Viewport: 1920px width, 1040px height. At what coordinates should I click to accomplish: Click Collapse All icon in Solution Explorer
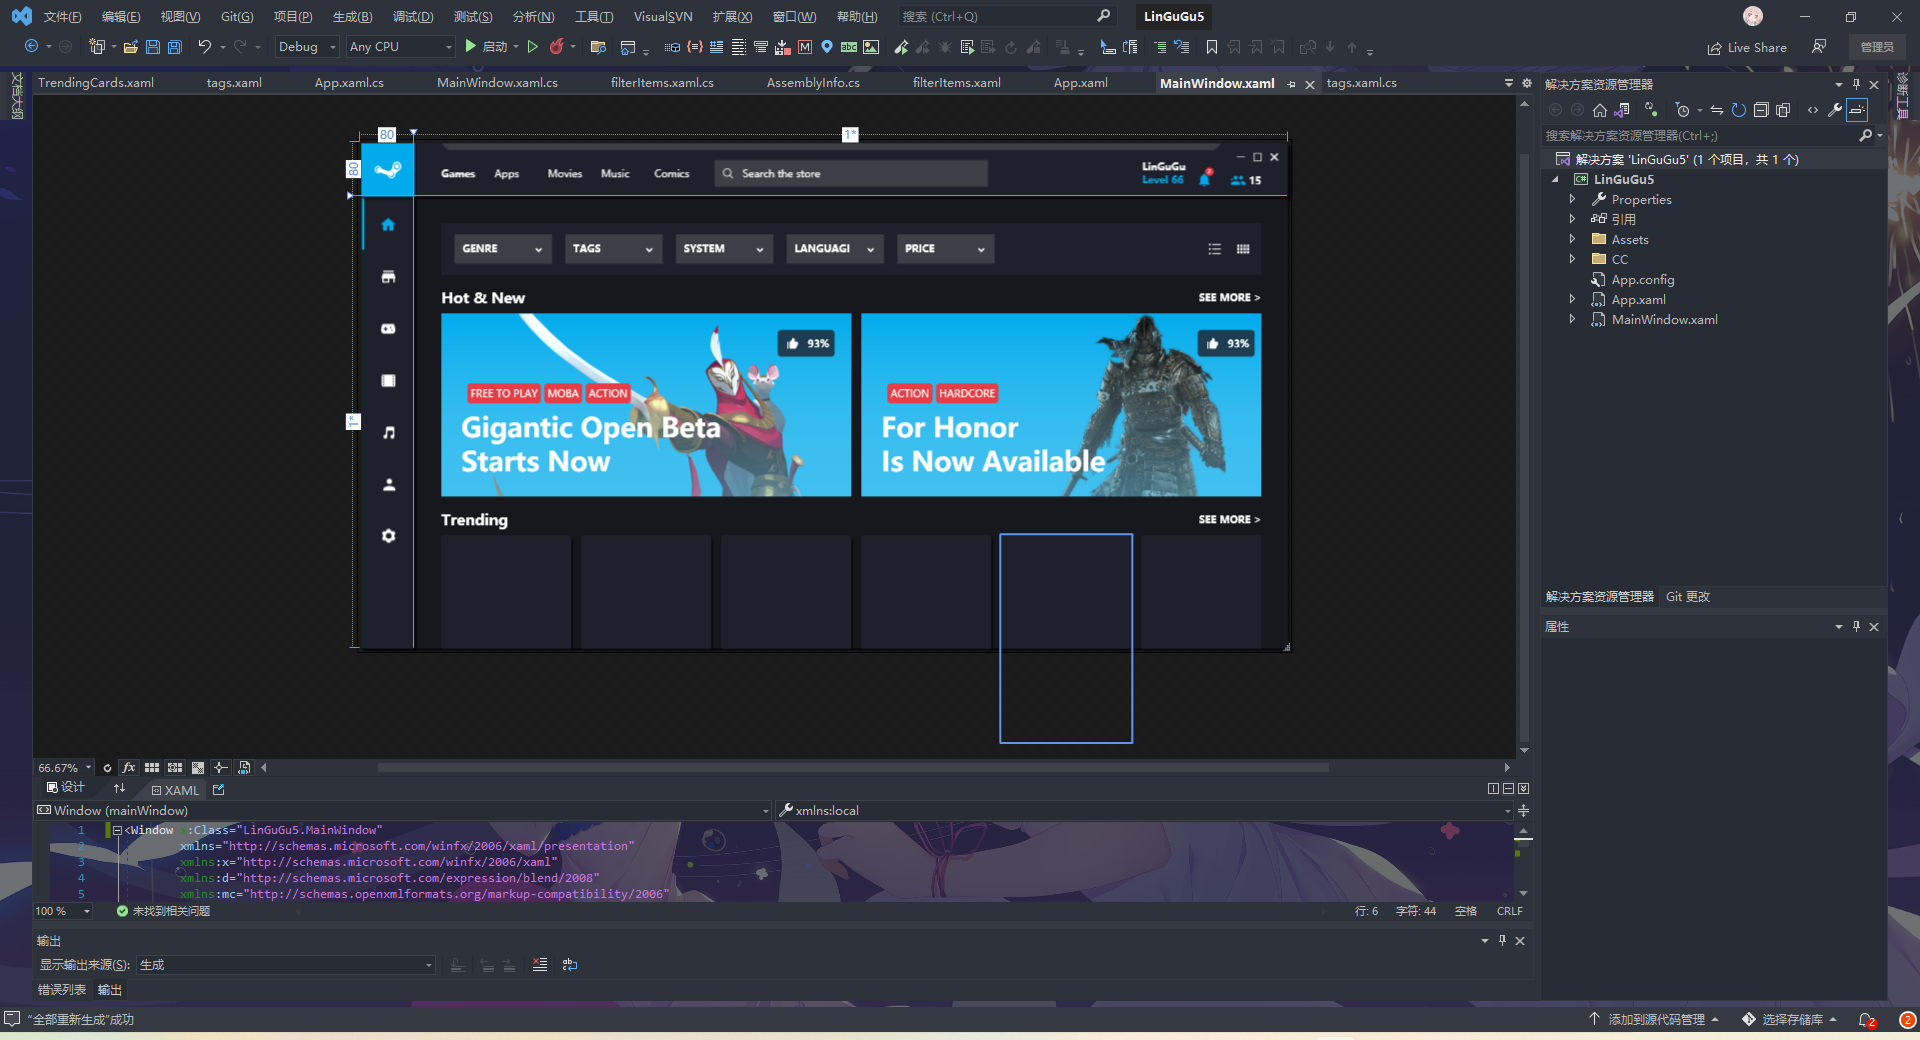(1761, 110)
